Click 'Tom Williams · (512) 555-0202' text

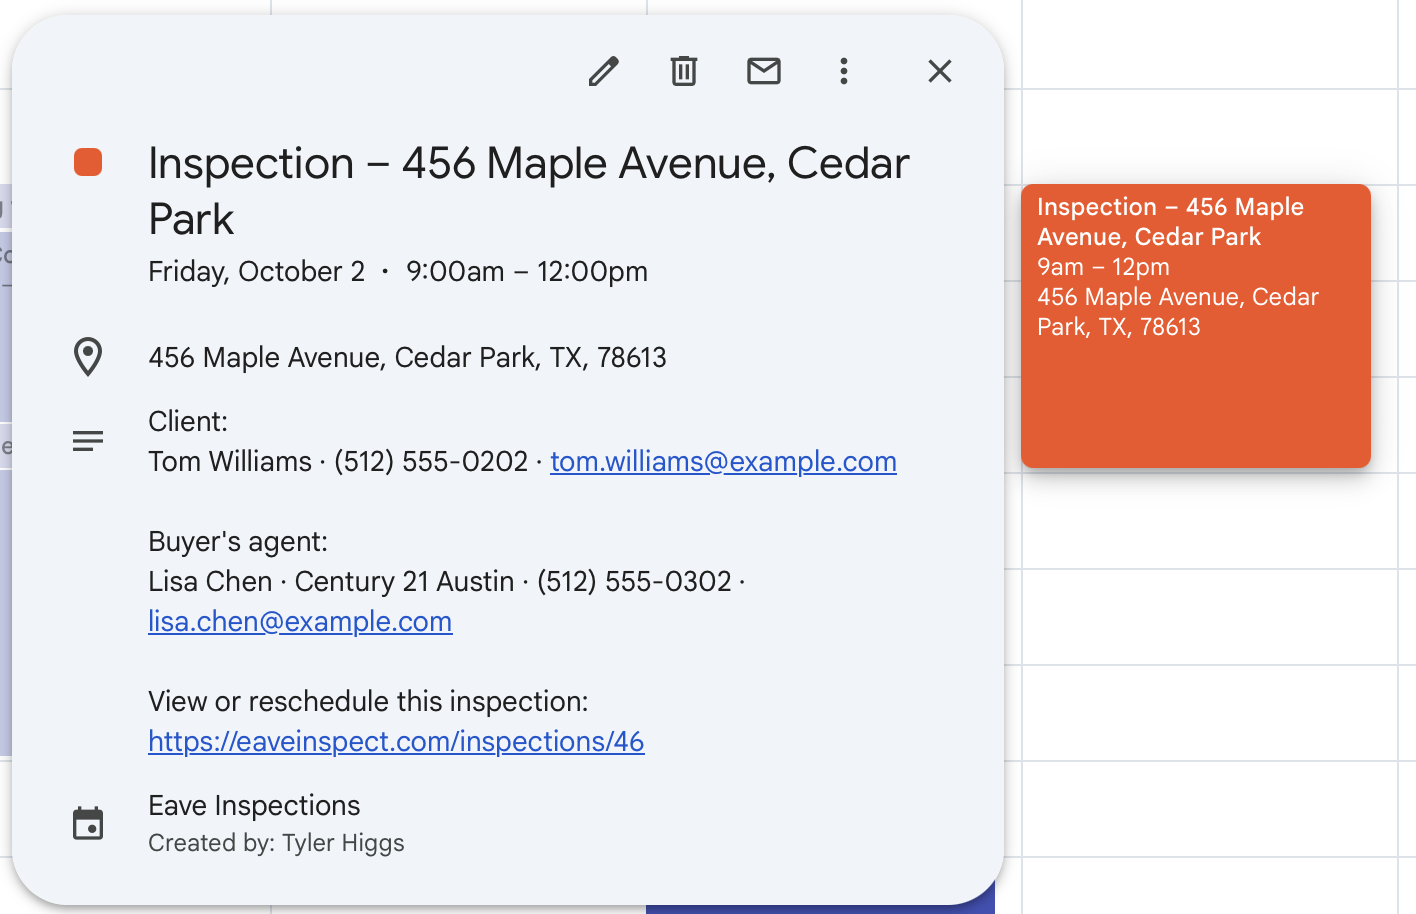click(x=338, y=461)
